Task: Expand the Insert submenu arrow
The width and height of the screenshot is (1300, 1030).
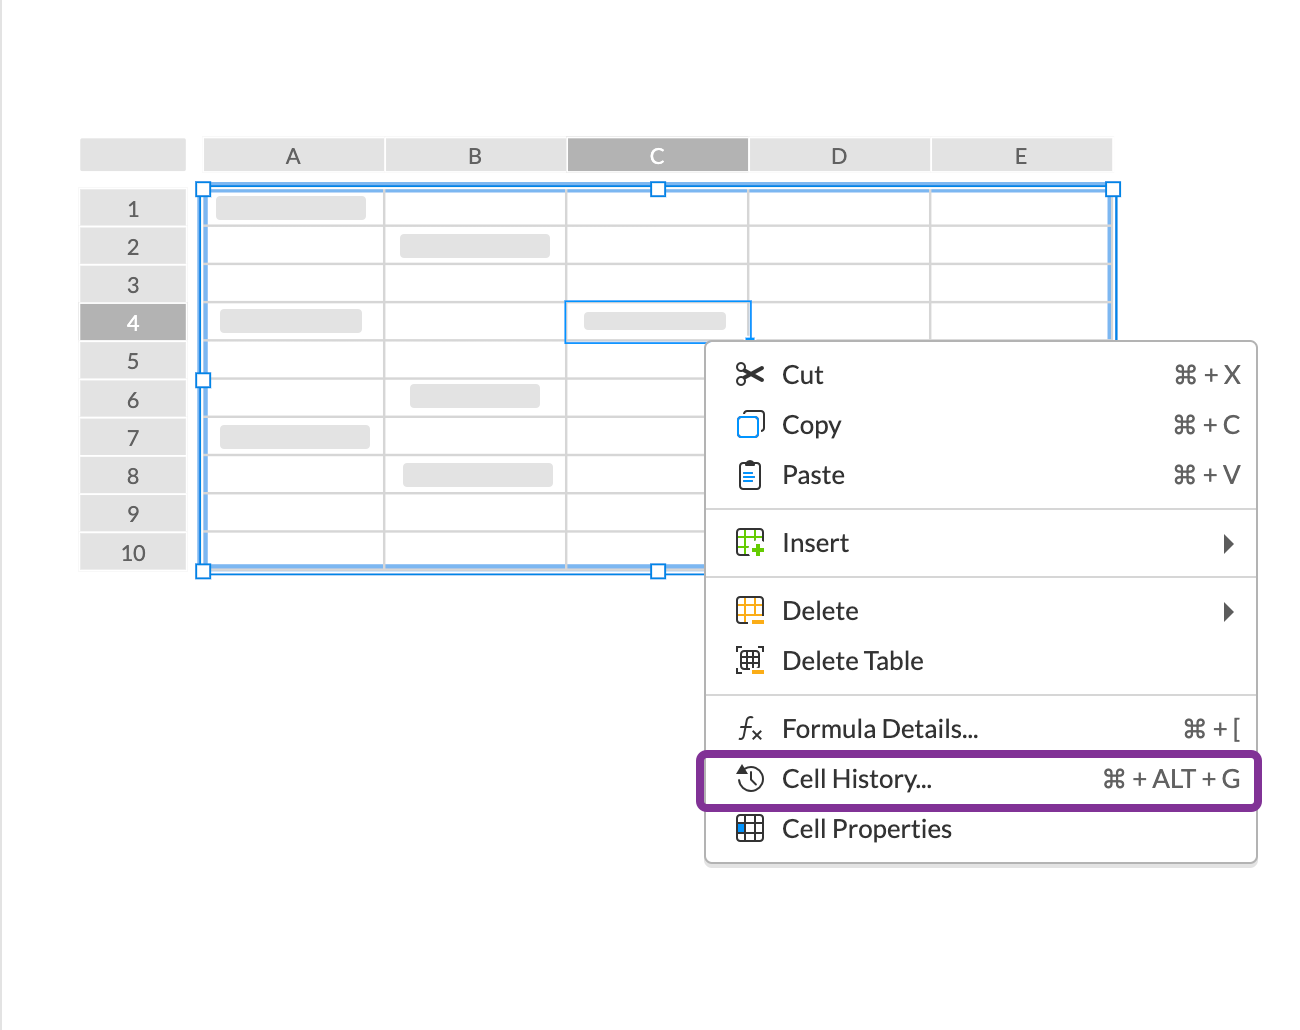Action: 1228,543
